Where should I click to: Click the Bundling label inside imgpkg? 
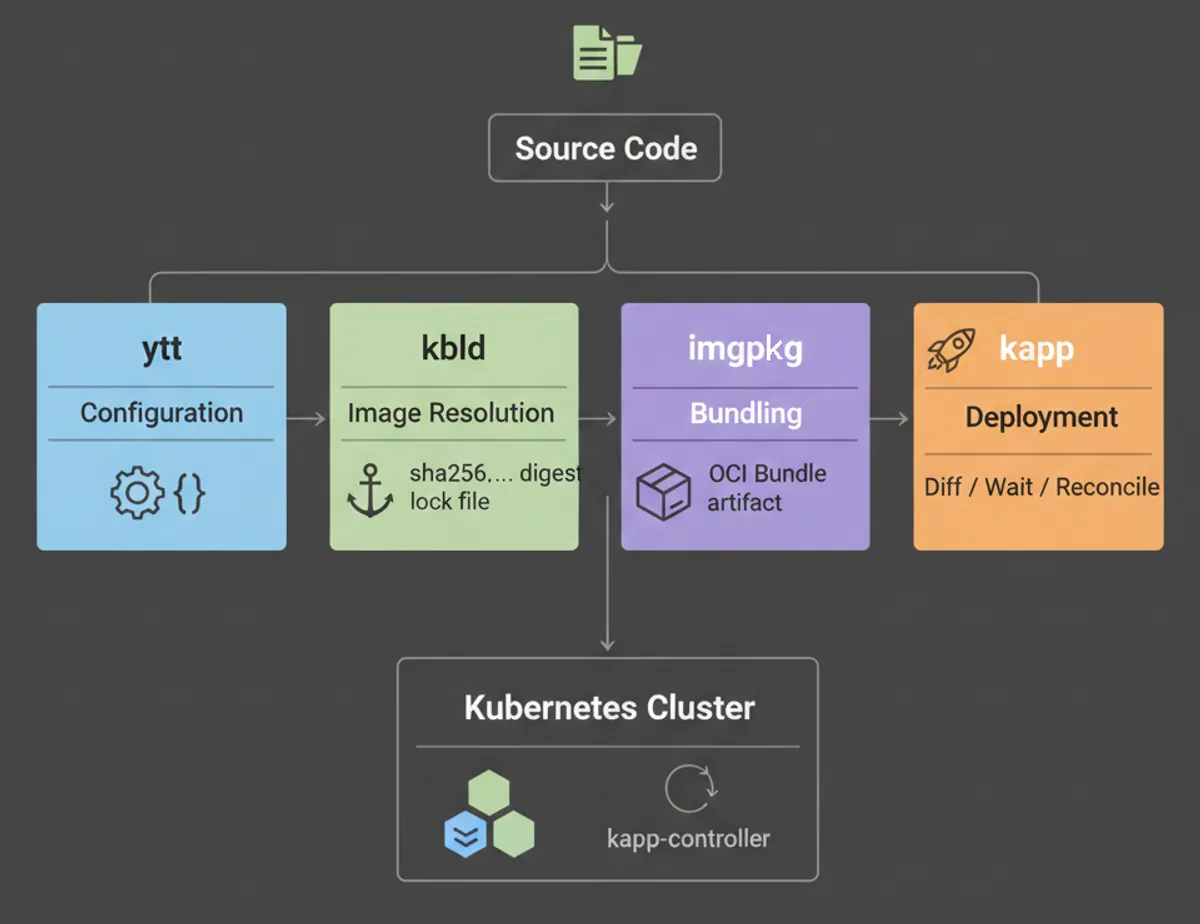[745, 414]
